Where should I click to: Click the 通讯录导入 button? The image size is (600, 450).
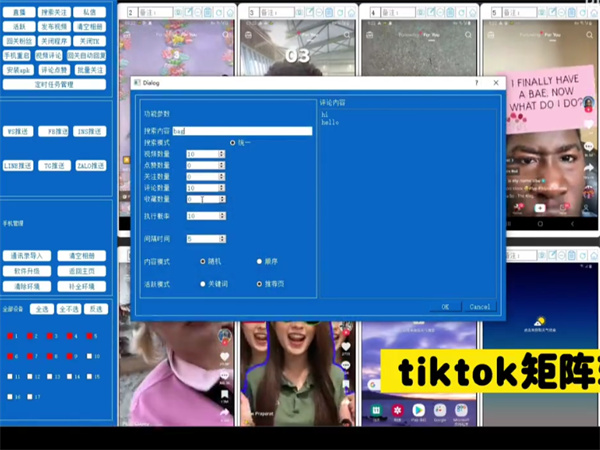tap(27, 256)
